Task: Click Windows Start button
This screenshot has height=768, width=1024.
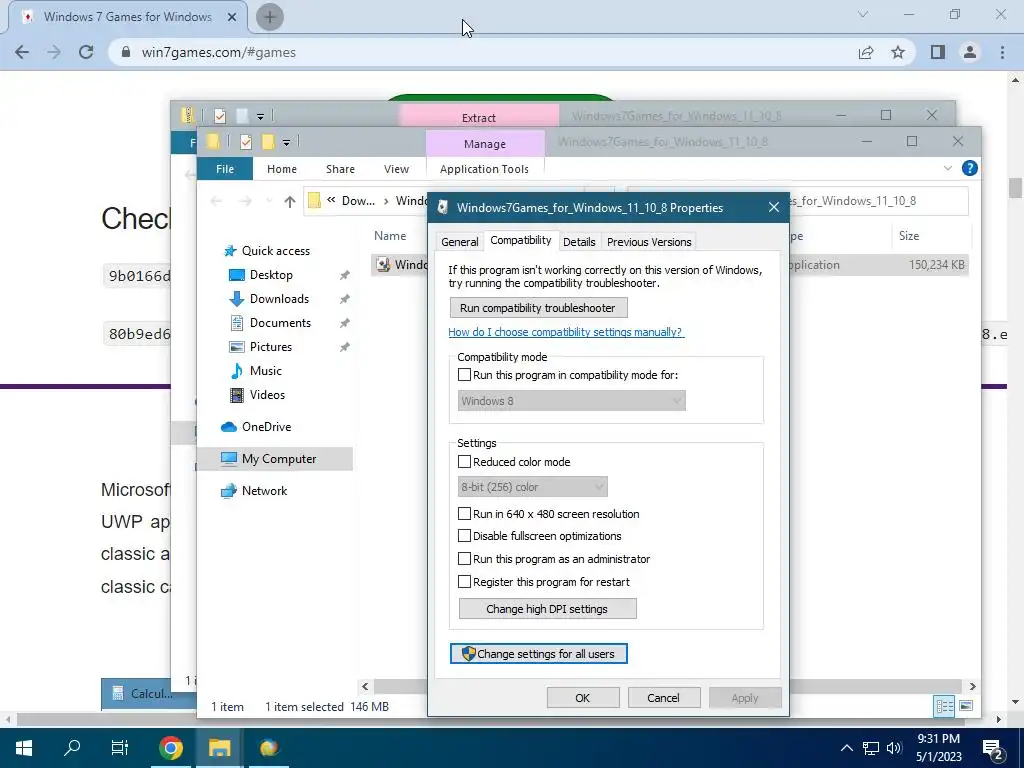Action: pos(24,748)
